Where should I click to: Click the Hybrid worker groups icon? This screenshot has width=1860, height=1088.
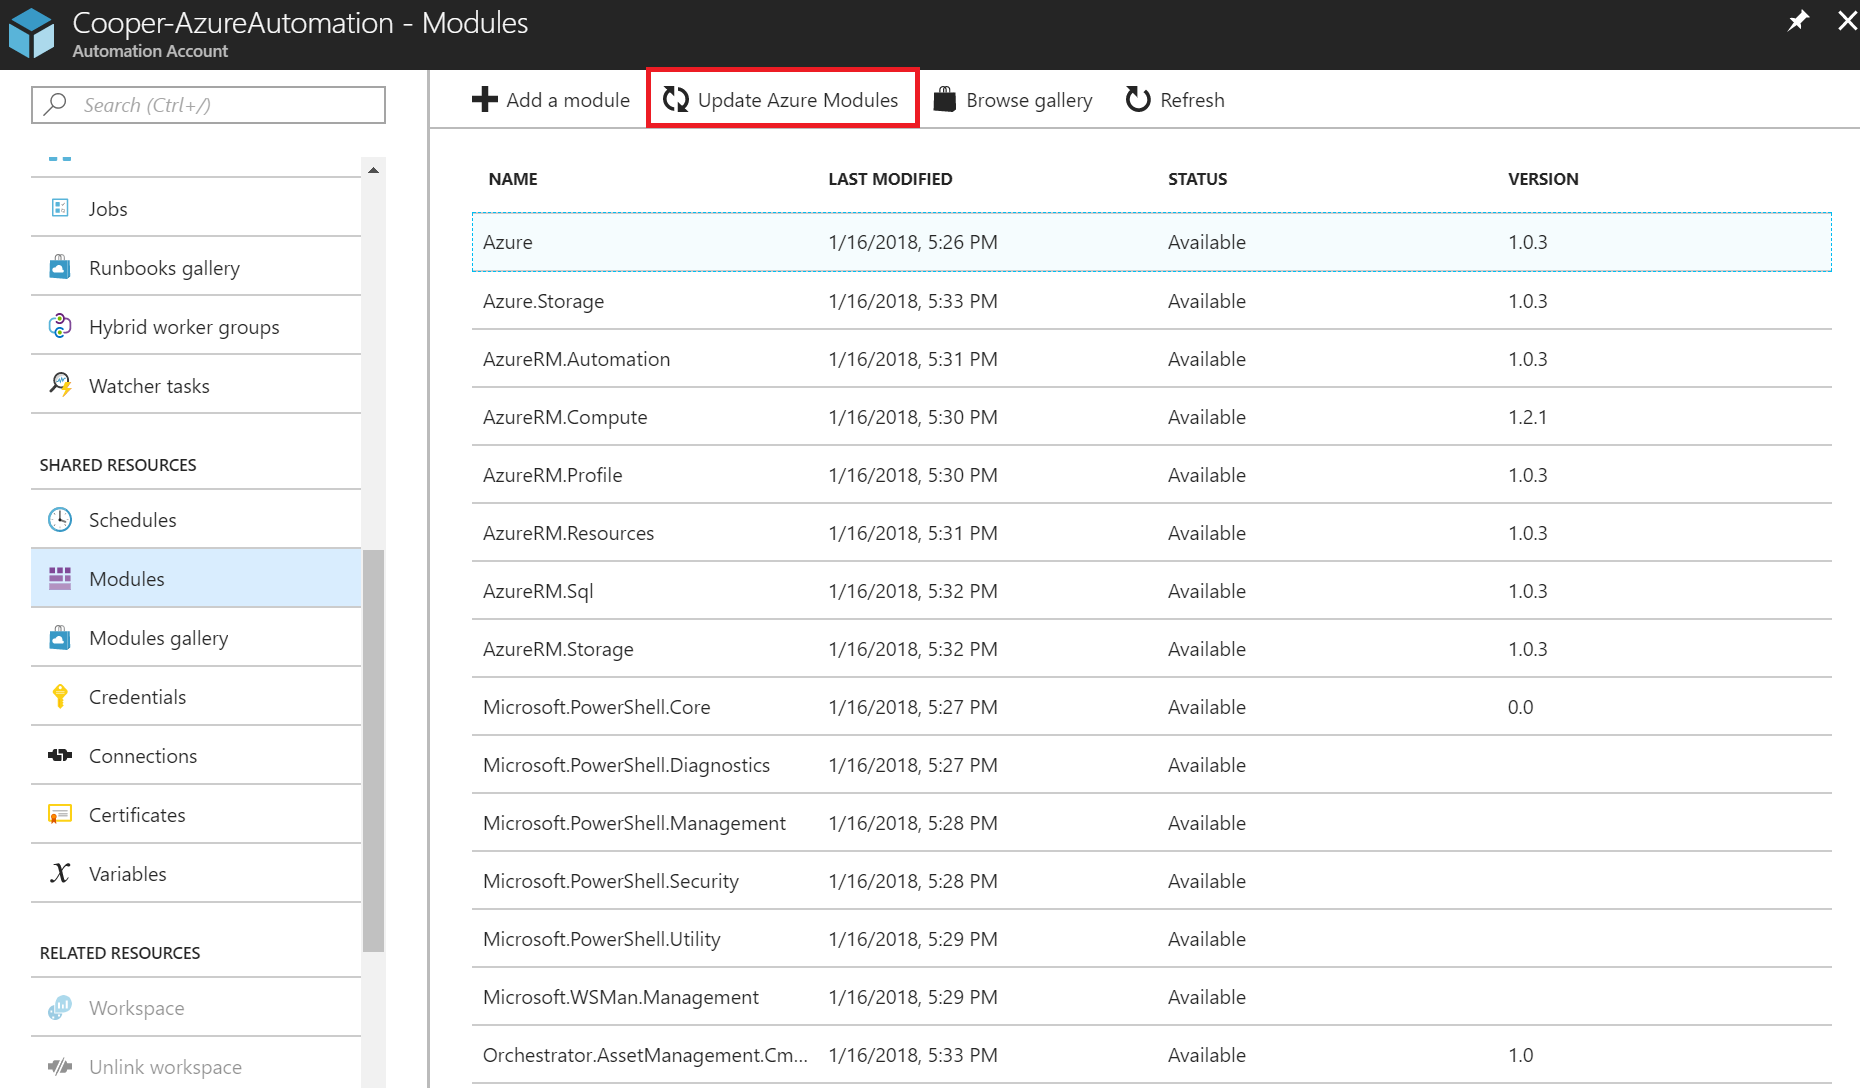pos(60,326)
